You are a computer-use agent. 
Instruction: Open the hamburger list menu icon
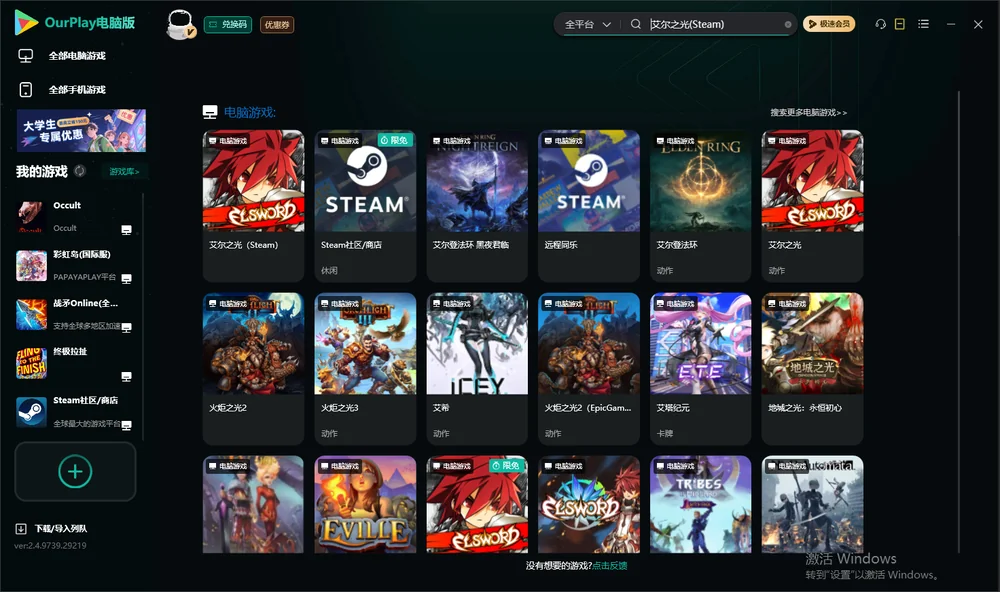[923, 24]
